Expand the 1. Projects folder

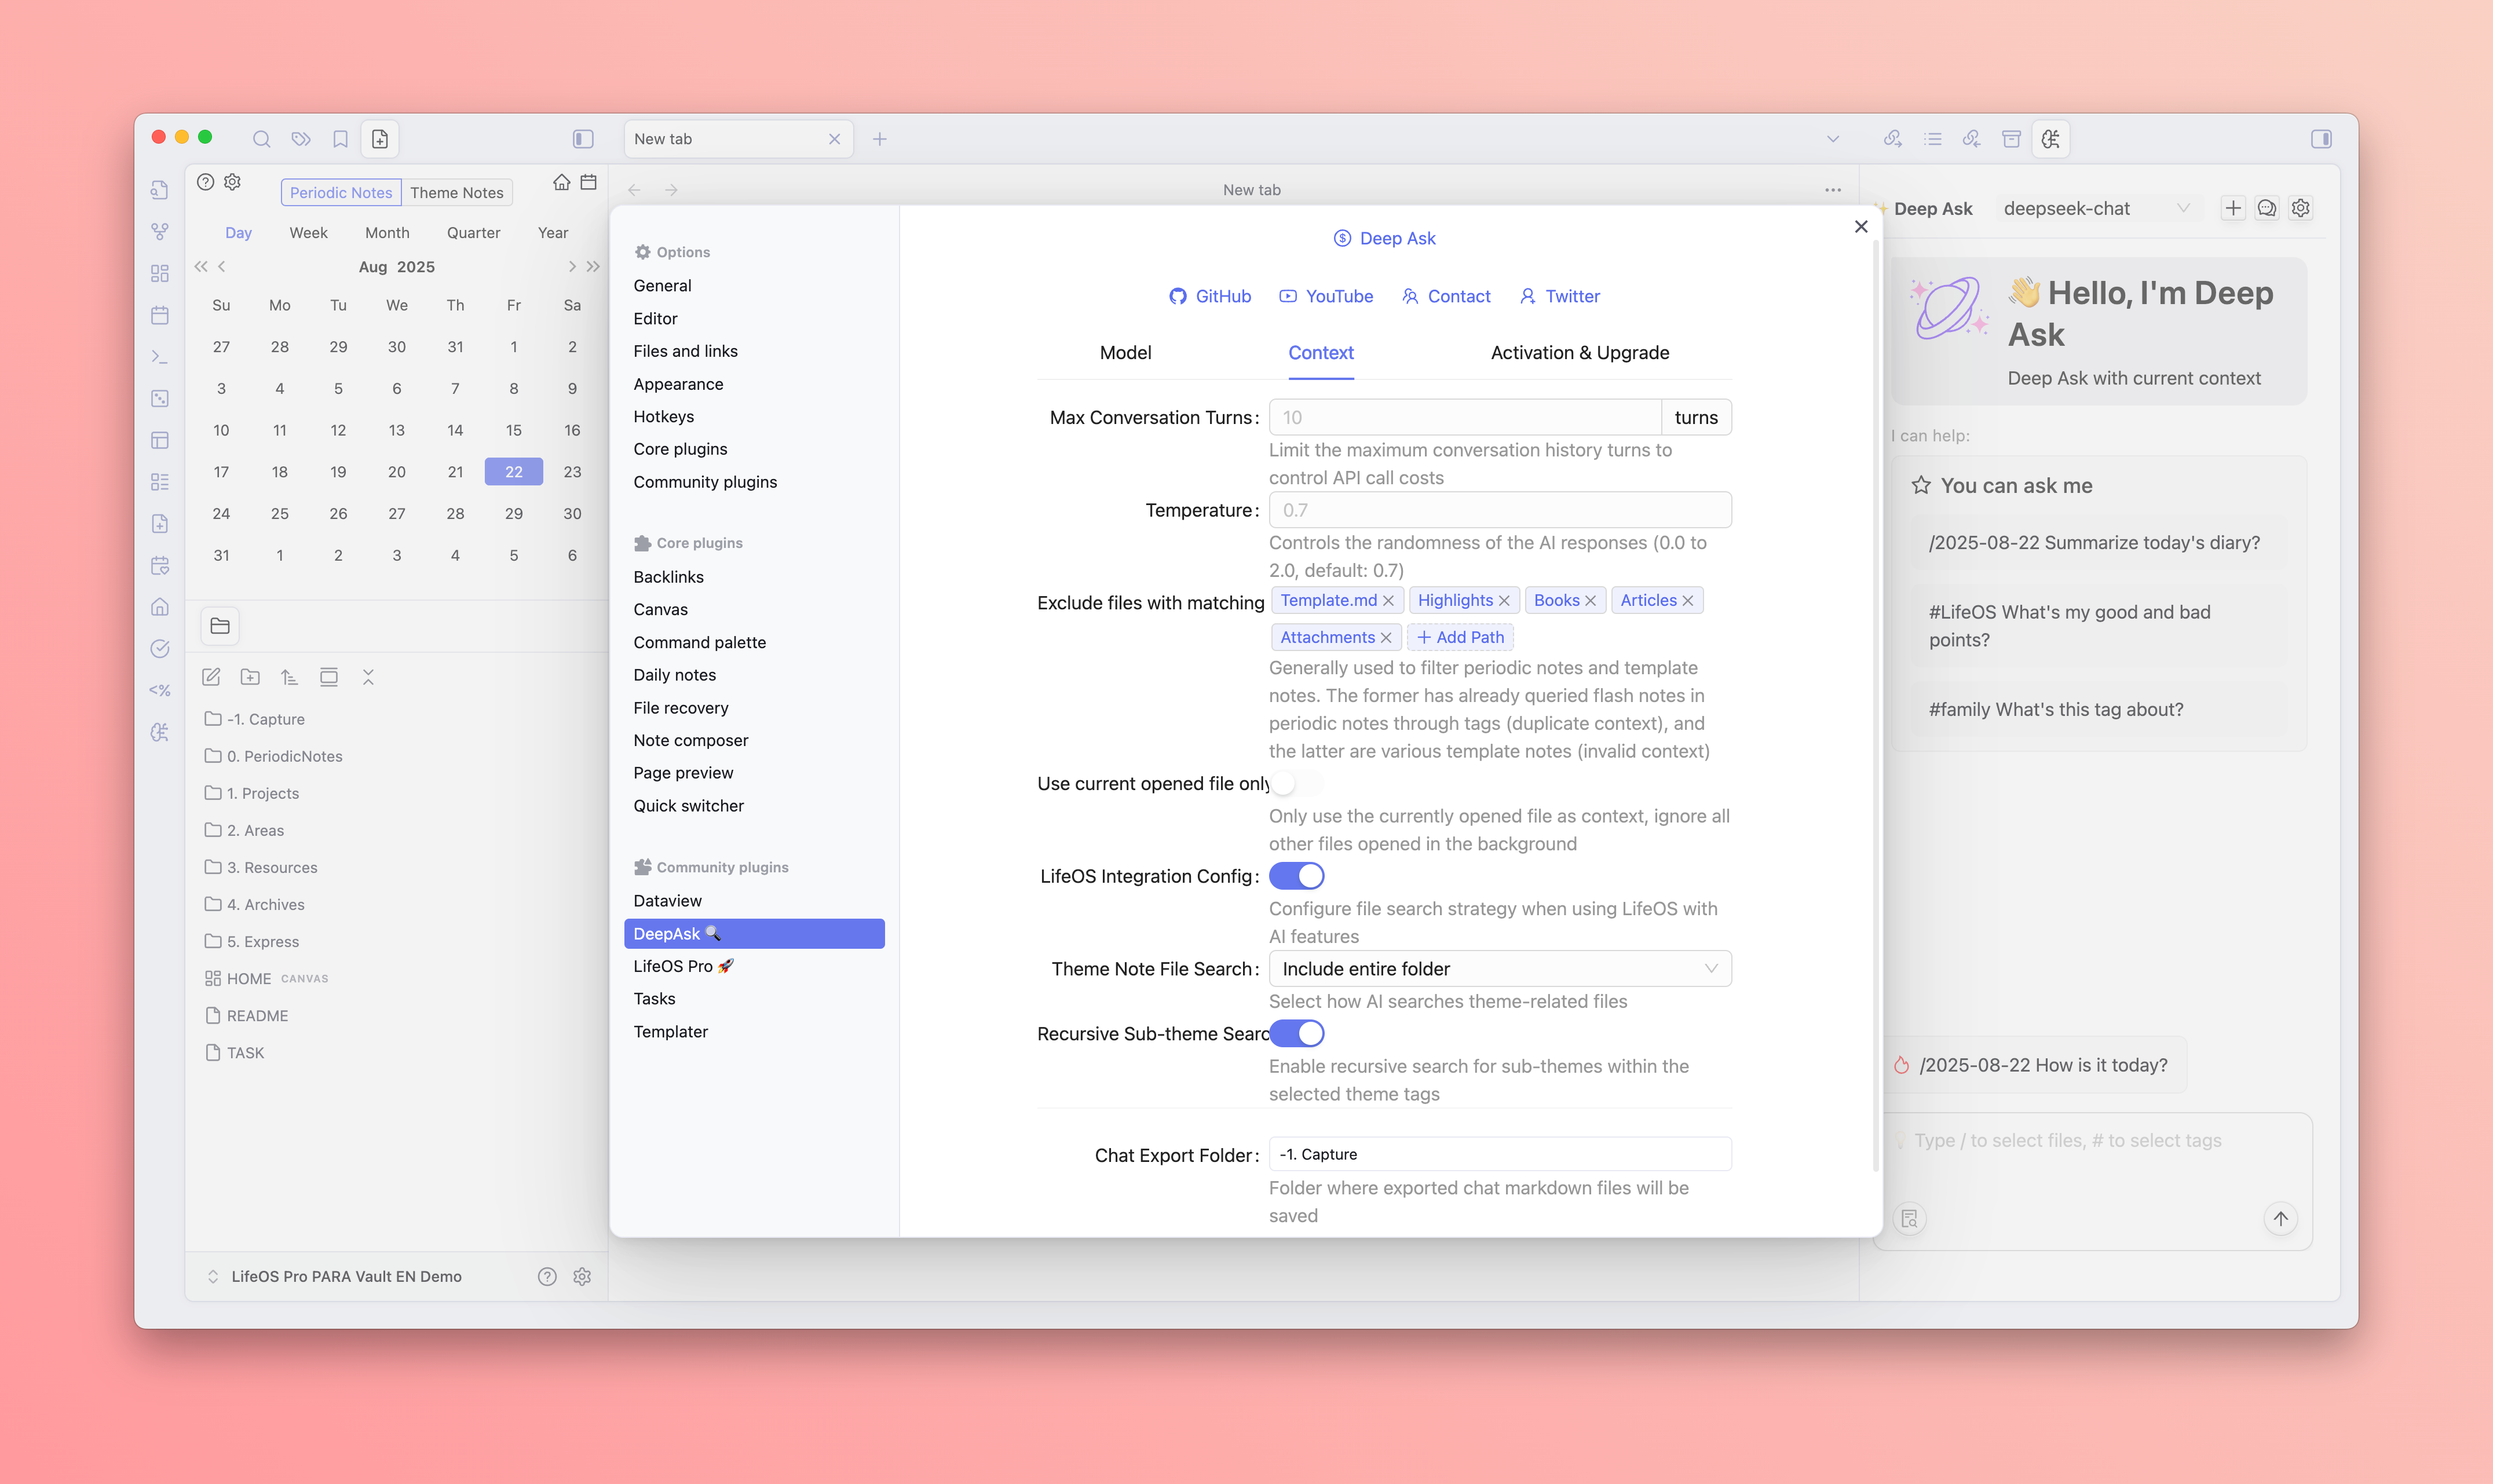click(262, 793)
